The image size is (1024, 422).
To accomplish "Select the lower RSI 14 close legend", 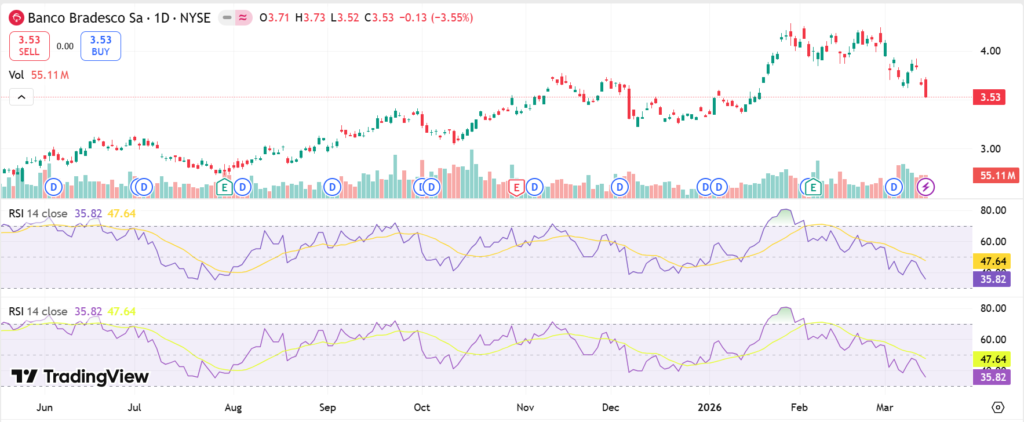I will coord(45,311).
